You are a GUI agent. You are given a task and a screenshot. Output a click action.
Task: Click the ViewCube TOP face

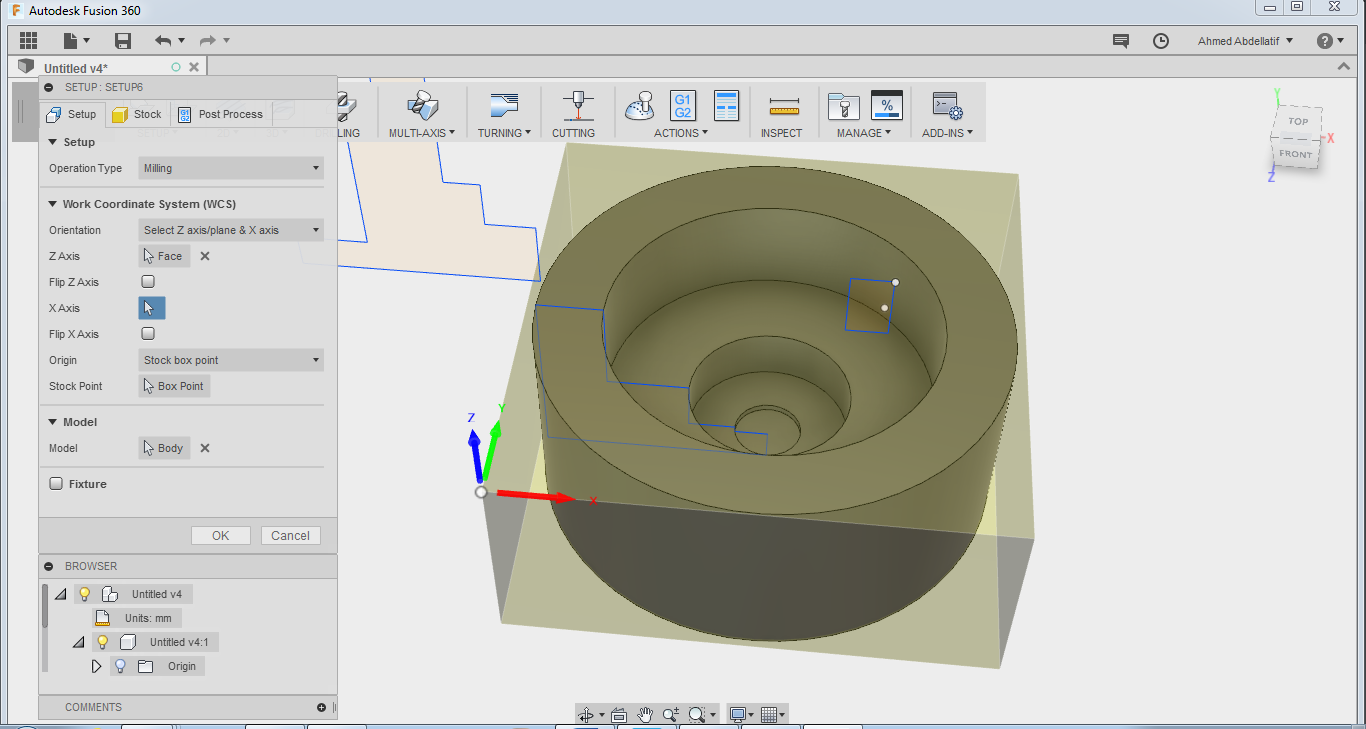[1298, 122]
